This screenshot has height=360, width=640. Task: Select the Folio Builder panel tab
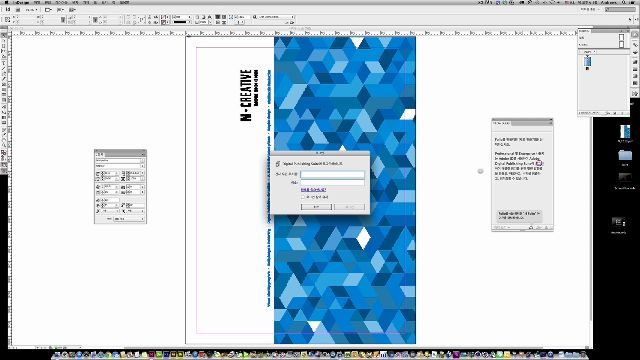[x=502, y=123]
